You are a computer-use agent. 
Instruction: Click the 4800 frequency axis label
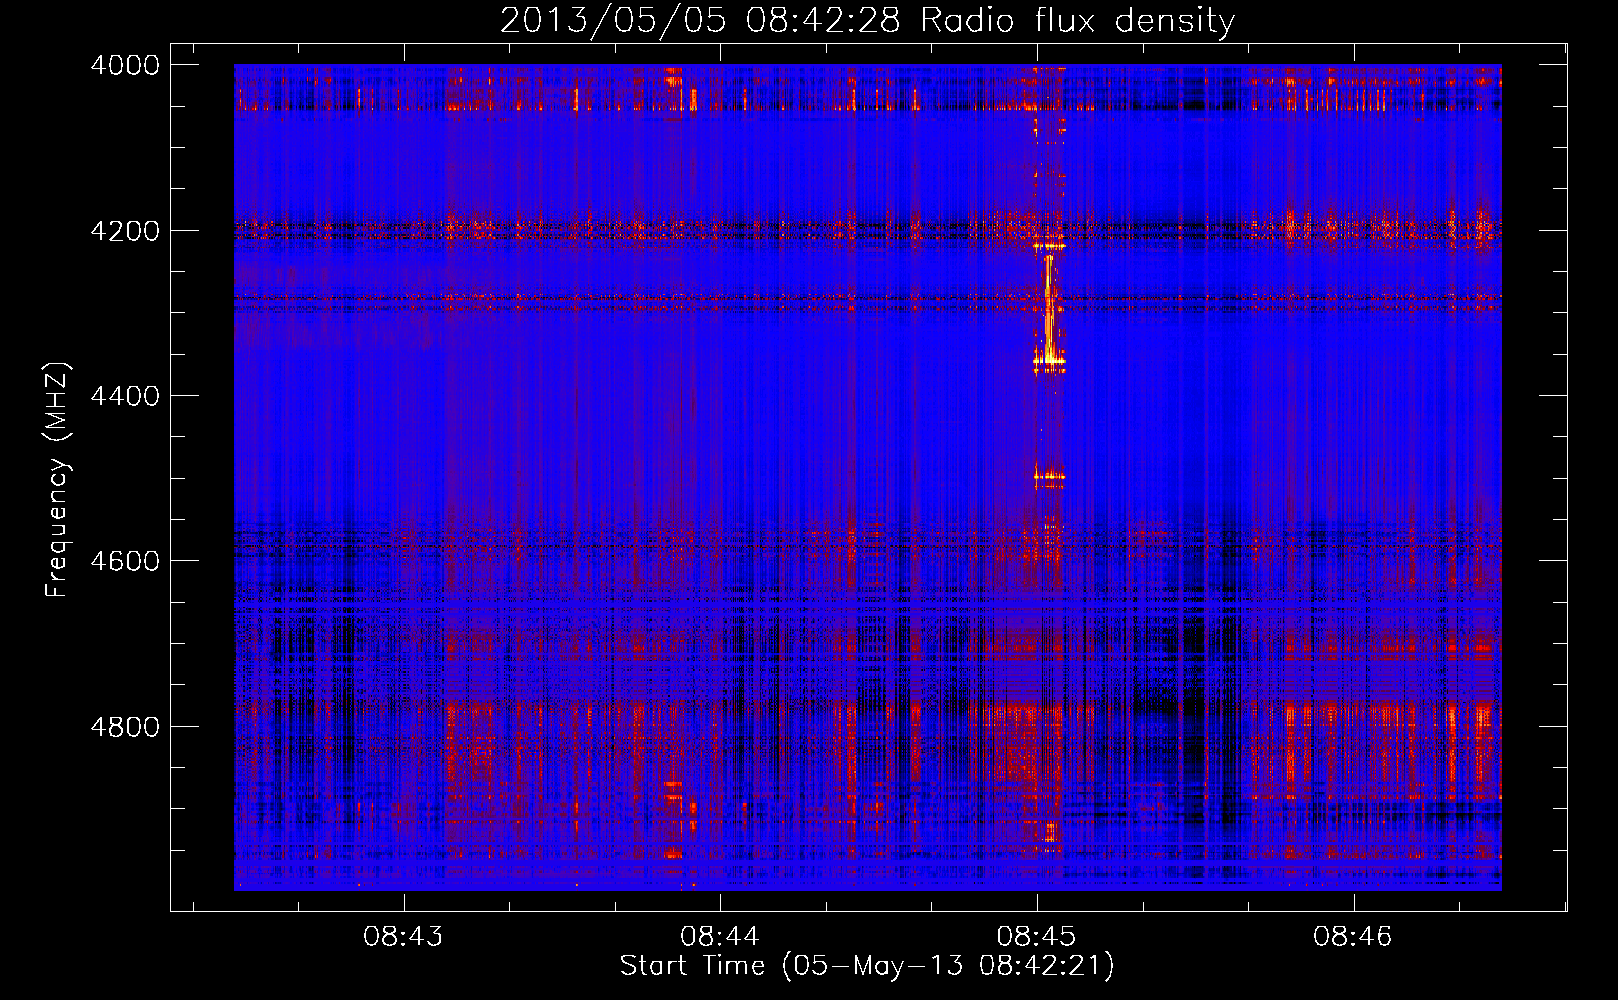coord(125,726)
